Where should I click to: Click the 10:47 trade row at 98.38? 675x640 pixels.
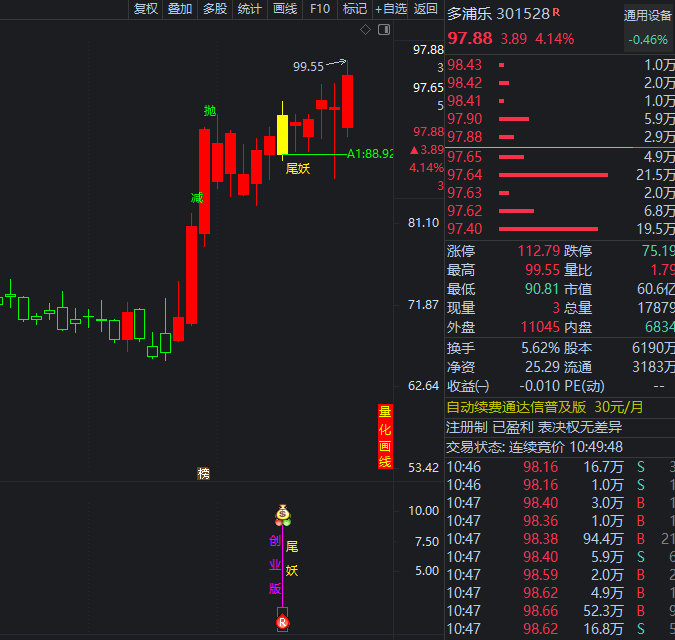tap(560, 539)
